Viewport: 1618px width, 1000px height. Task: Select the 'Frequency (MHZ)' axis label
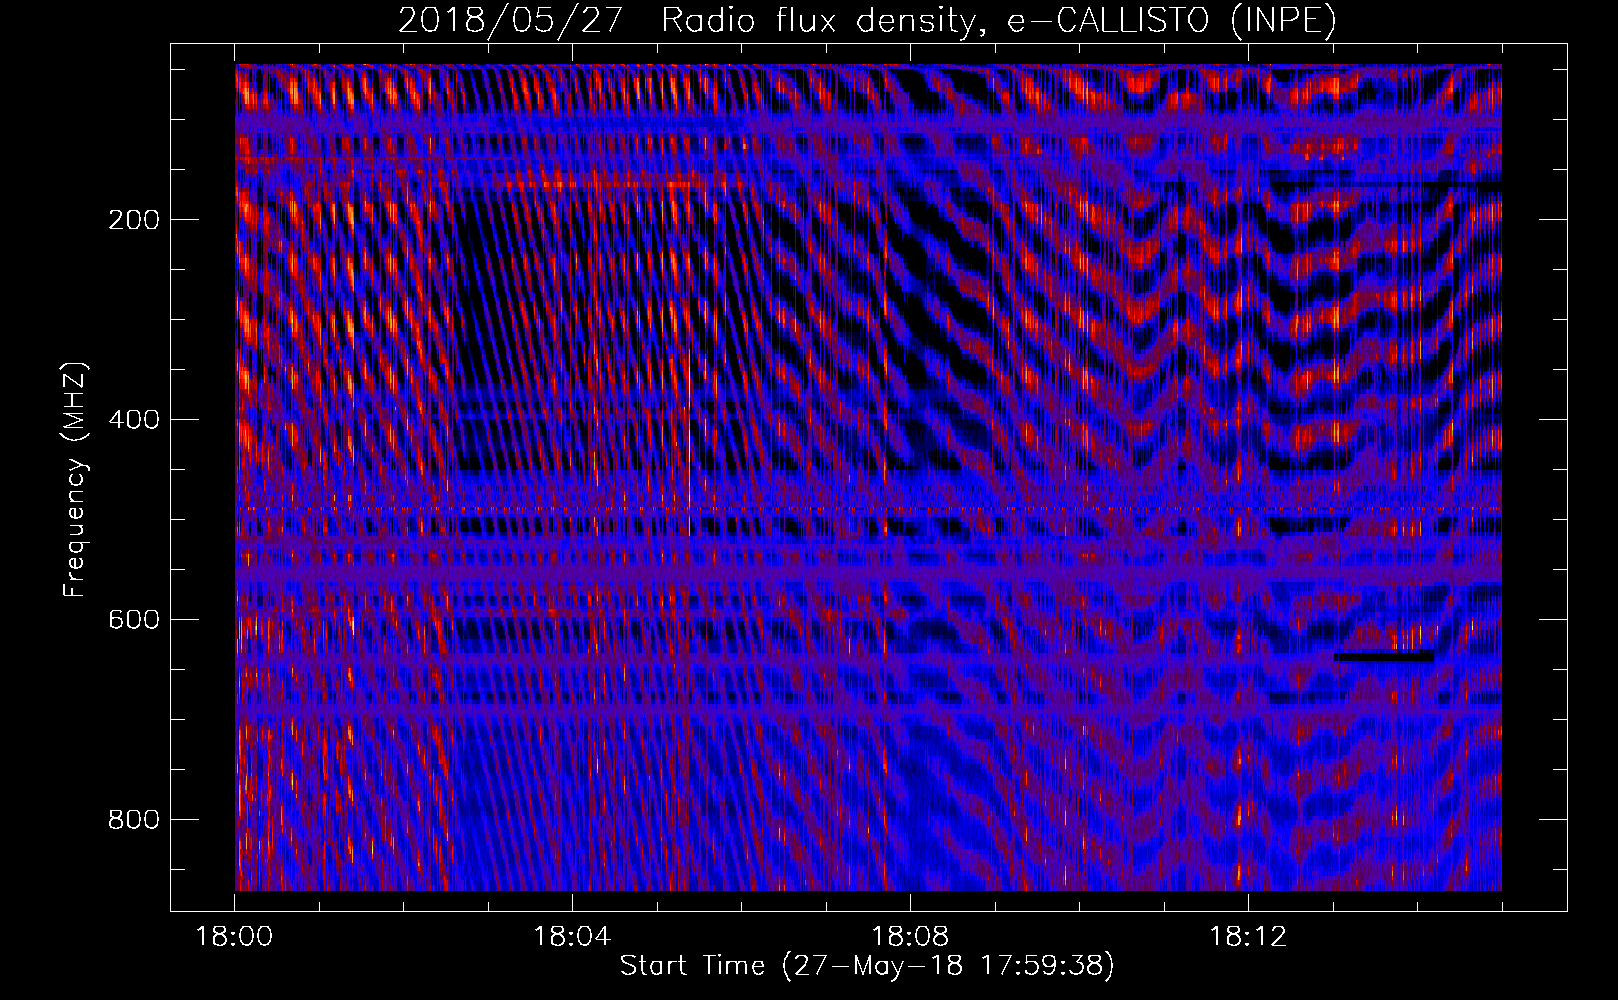[x=75, y=480]
